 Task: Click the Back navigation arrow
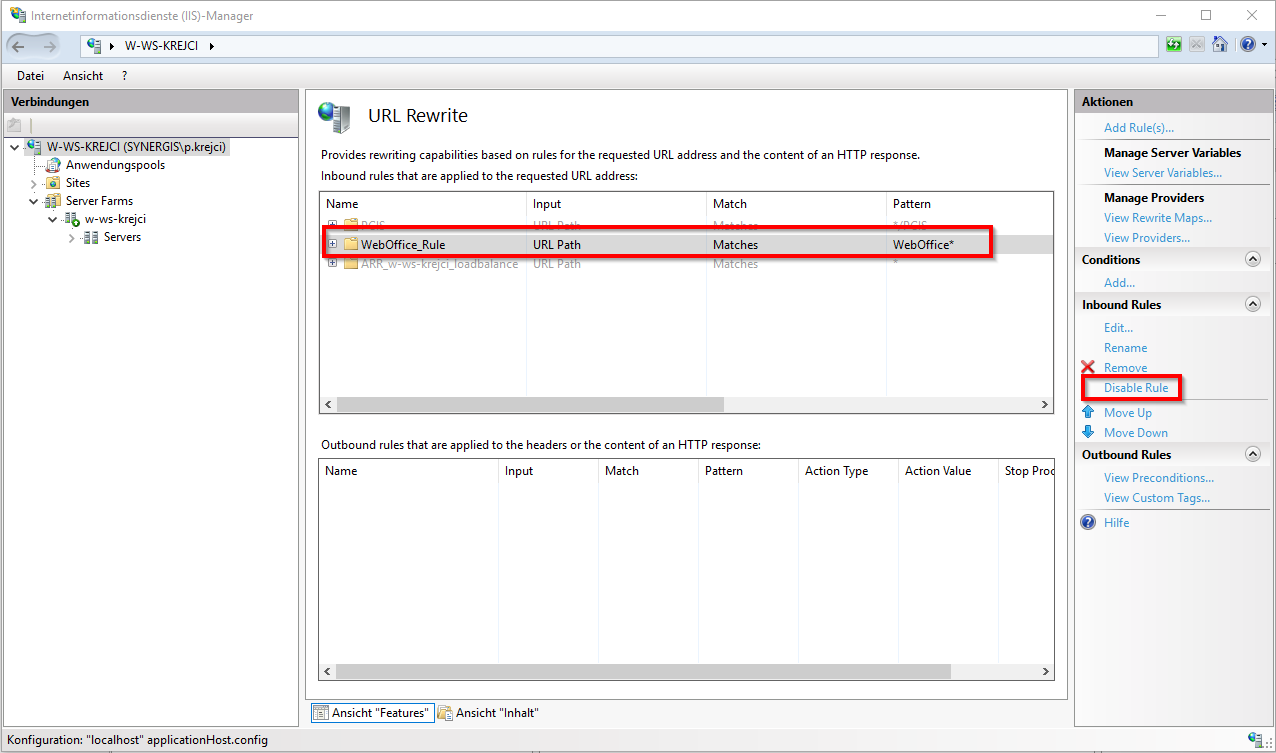point(18,44)
